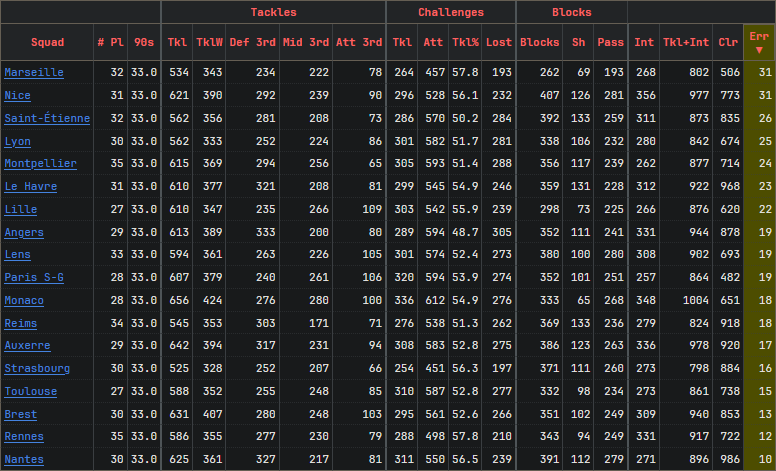Sort by Sh column header
The width and height of the screenshot is (776, 471).
(579, 43)
